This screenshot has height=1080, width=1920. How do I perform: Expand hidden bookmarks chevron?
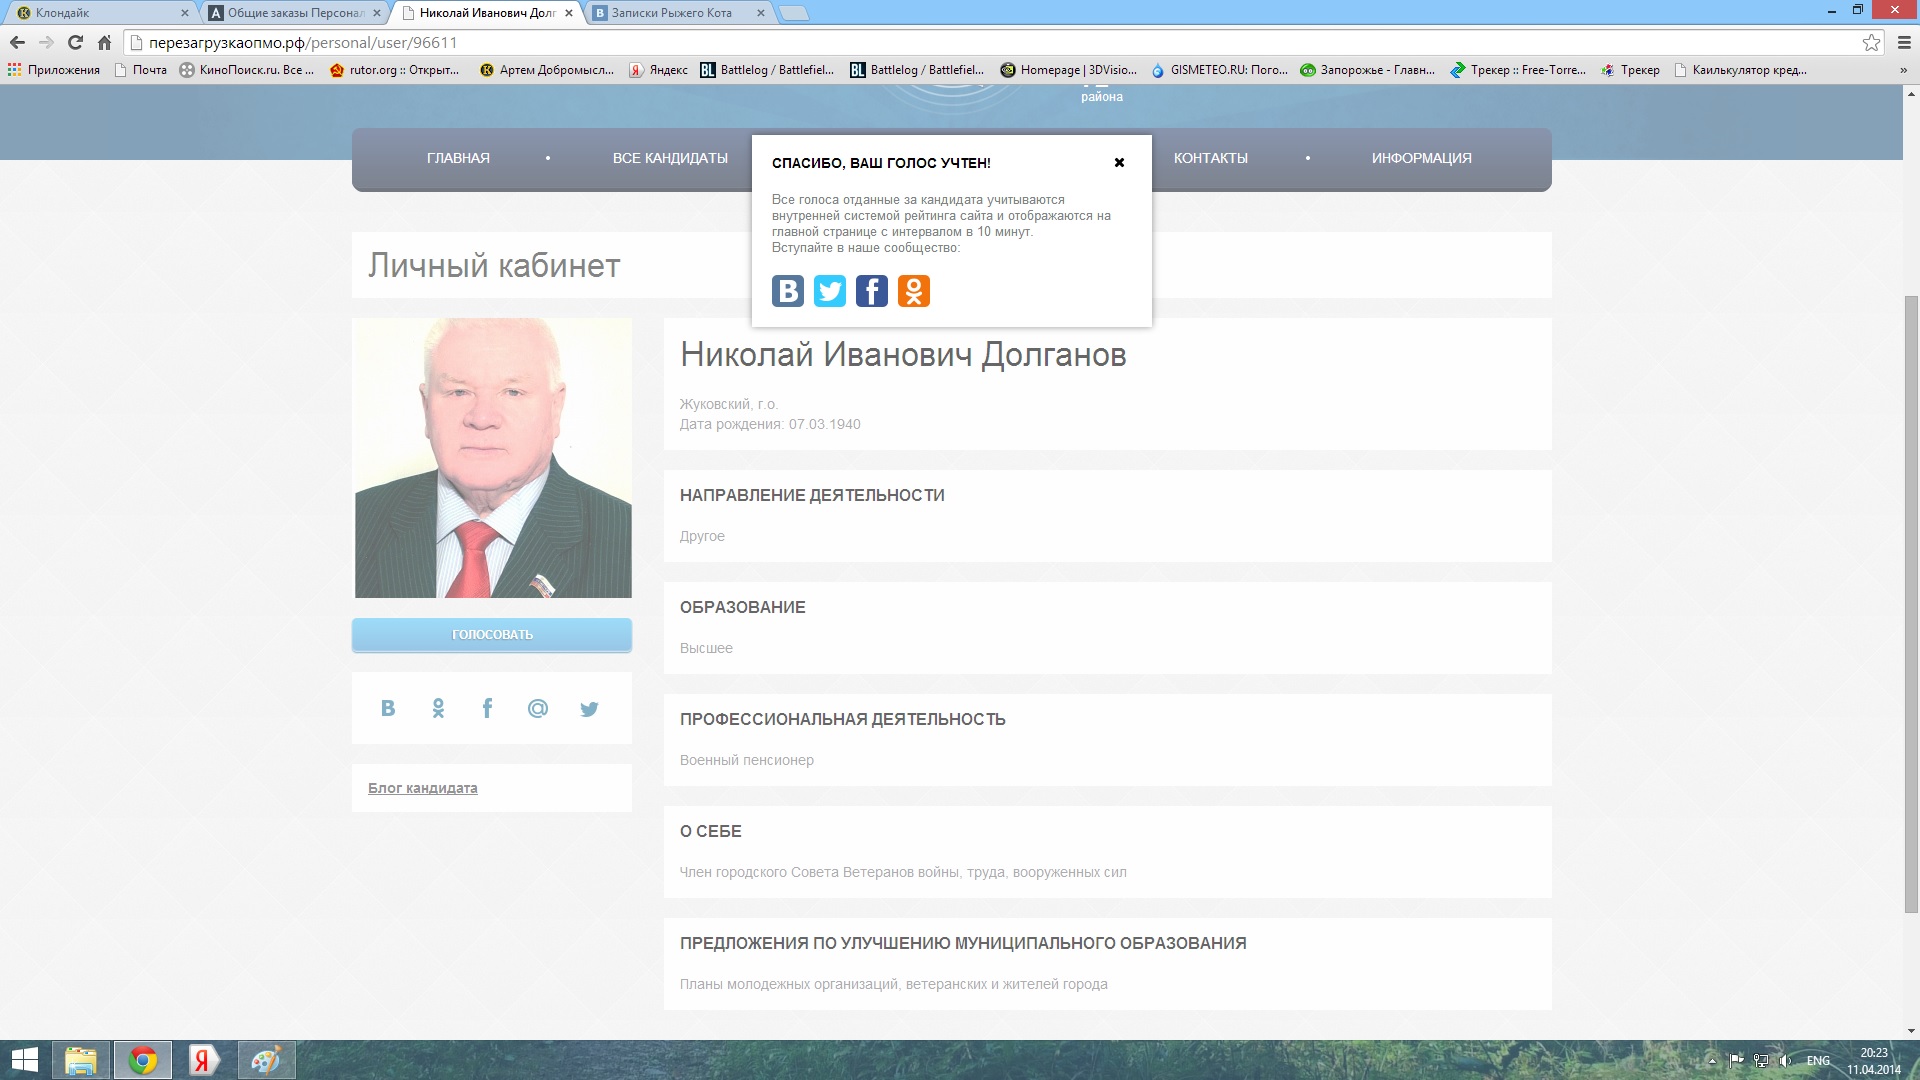pos(1903,70)
